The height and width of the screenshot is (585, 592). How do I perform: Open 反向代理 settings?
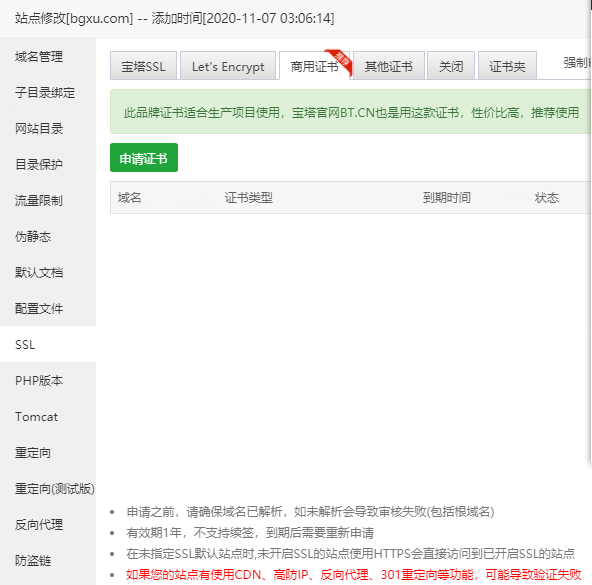[x=39, y=525]
